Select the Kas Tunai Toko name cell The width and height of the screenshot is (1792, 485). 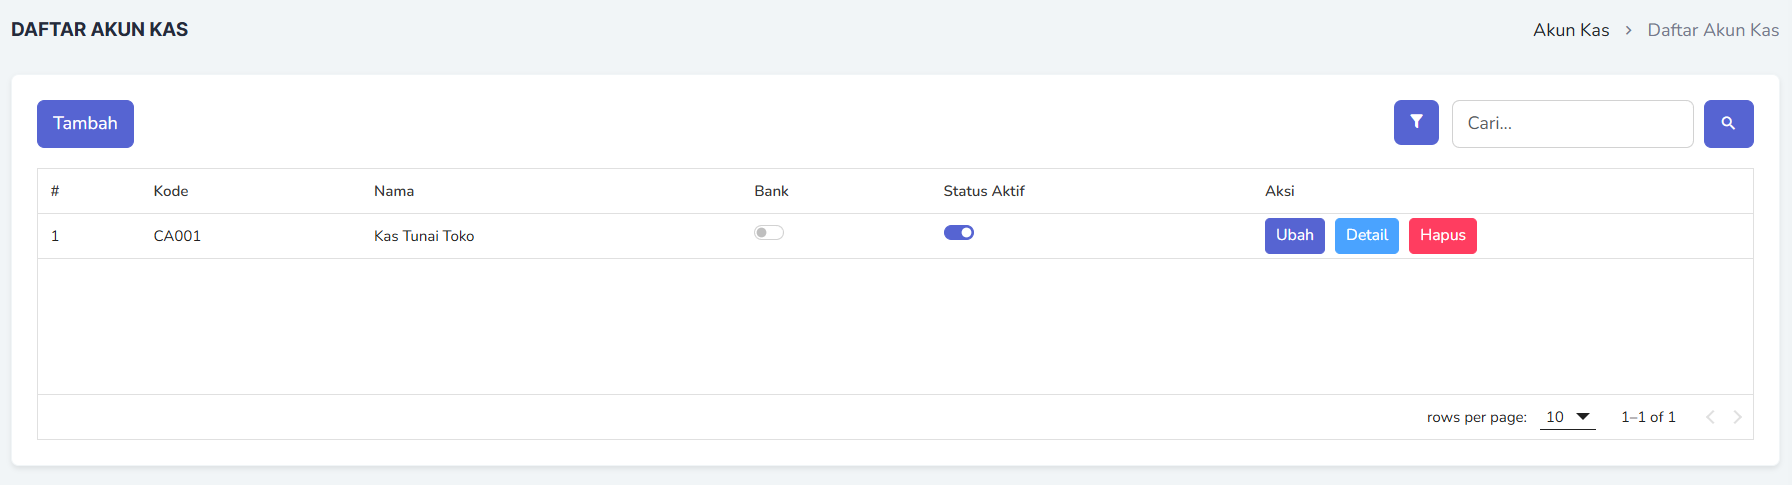coord(424,236)
